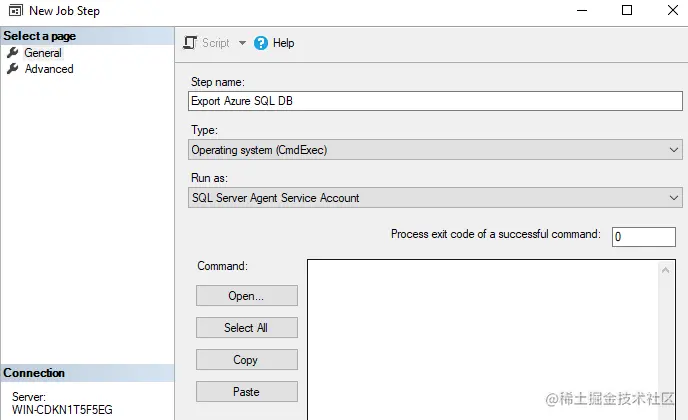Select the General page
Viewport: 688px width, 420px height.
tap(43, 53)
